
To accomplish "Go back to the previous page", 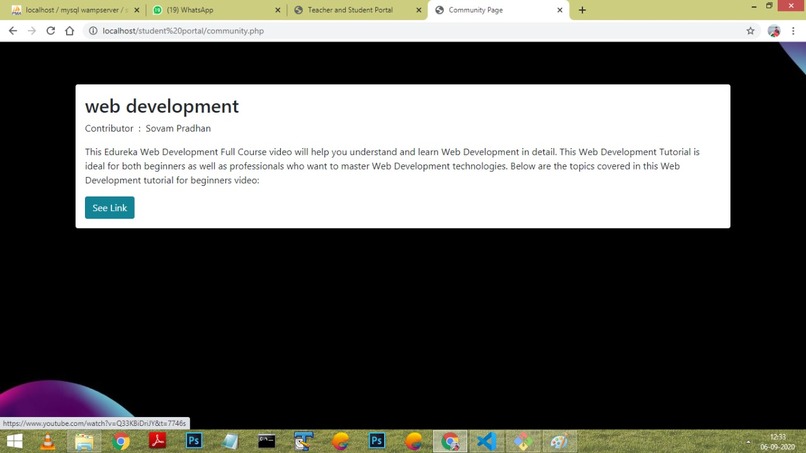I will (13, 31).
